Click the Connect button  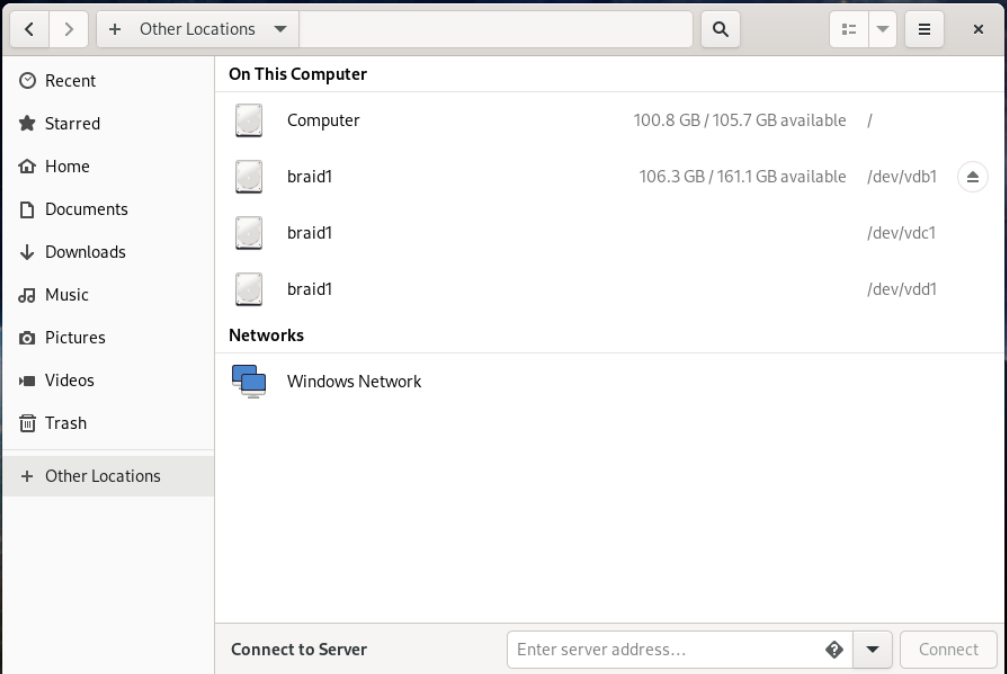[x=949, y=650]
